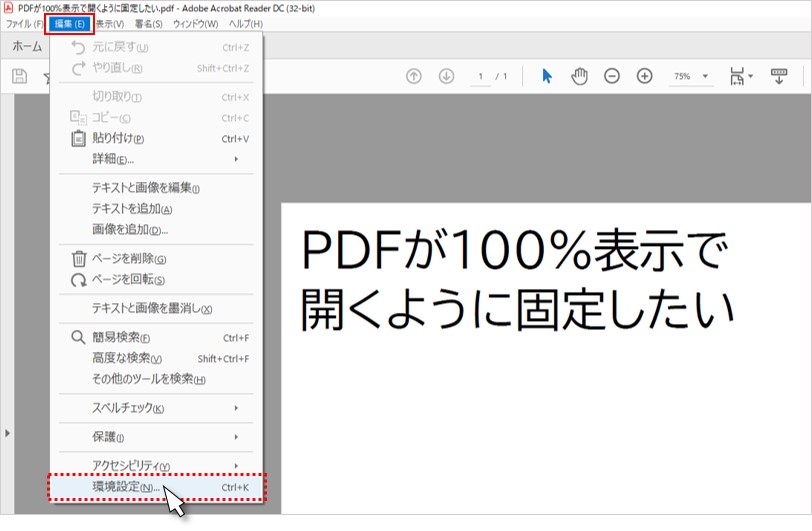Select ページを削除 entry

coord(157,259)
